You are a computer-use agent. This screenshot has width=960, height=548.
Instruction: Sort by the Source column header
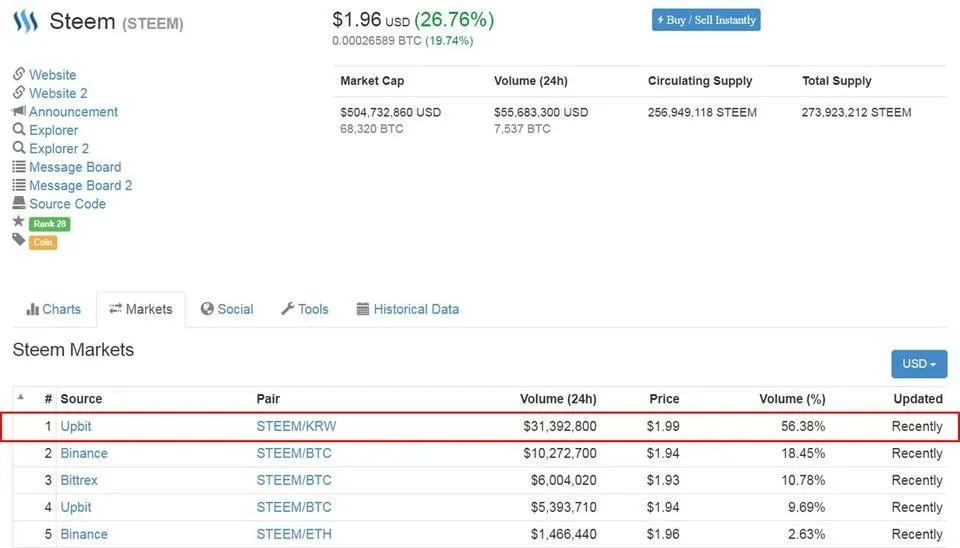(81, 399)
